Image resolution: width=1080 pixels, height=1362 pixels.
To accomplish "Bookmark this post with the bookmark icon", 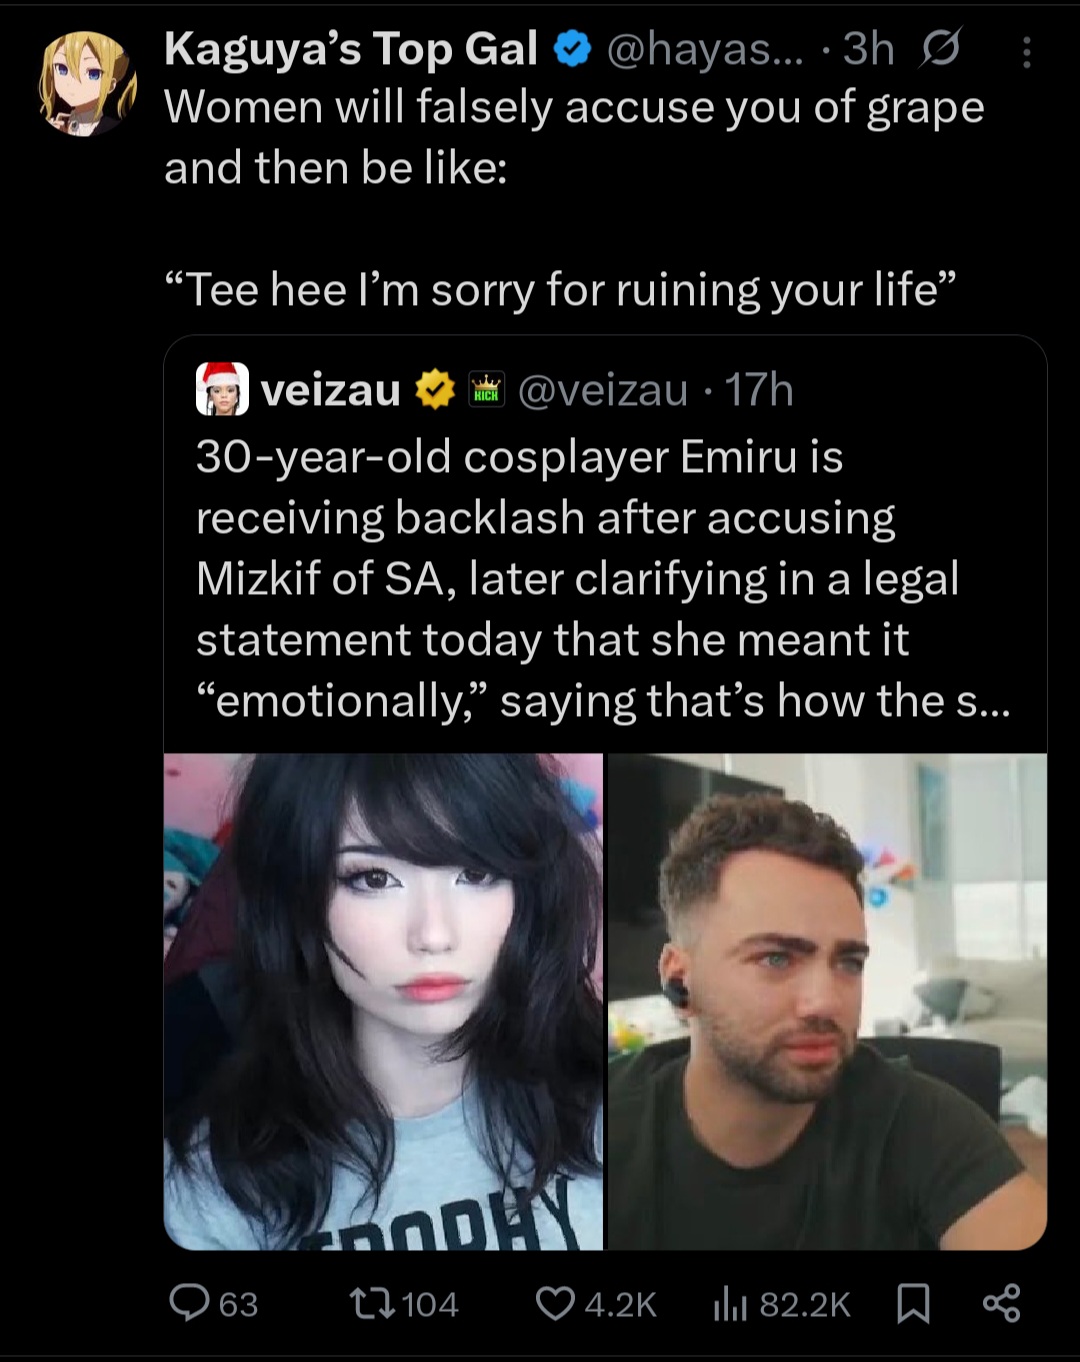I will (913, 1304).
